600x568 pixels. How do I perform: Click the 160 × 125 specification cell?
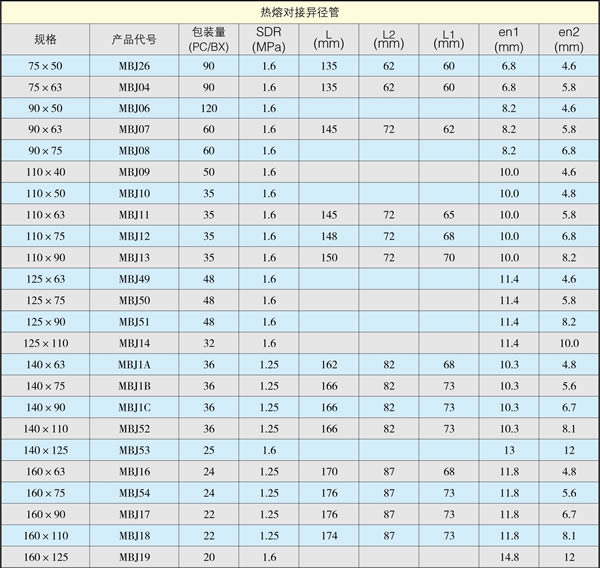(45, 556)
